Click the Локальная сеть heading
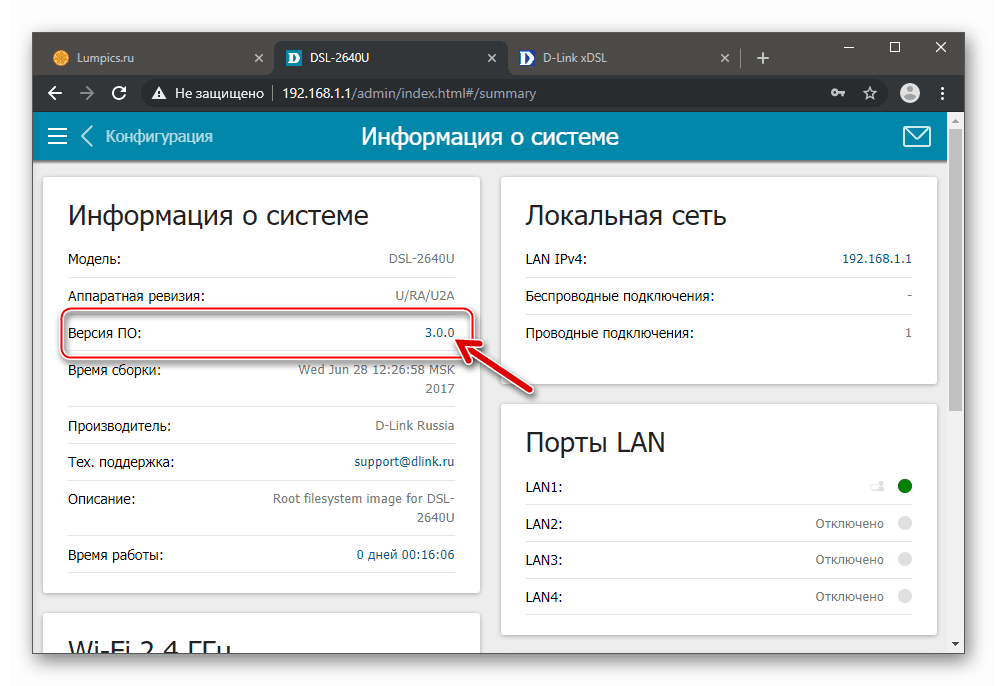Screen dimensions: 997x686 (x=626, y=216)
